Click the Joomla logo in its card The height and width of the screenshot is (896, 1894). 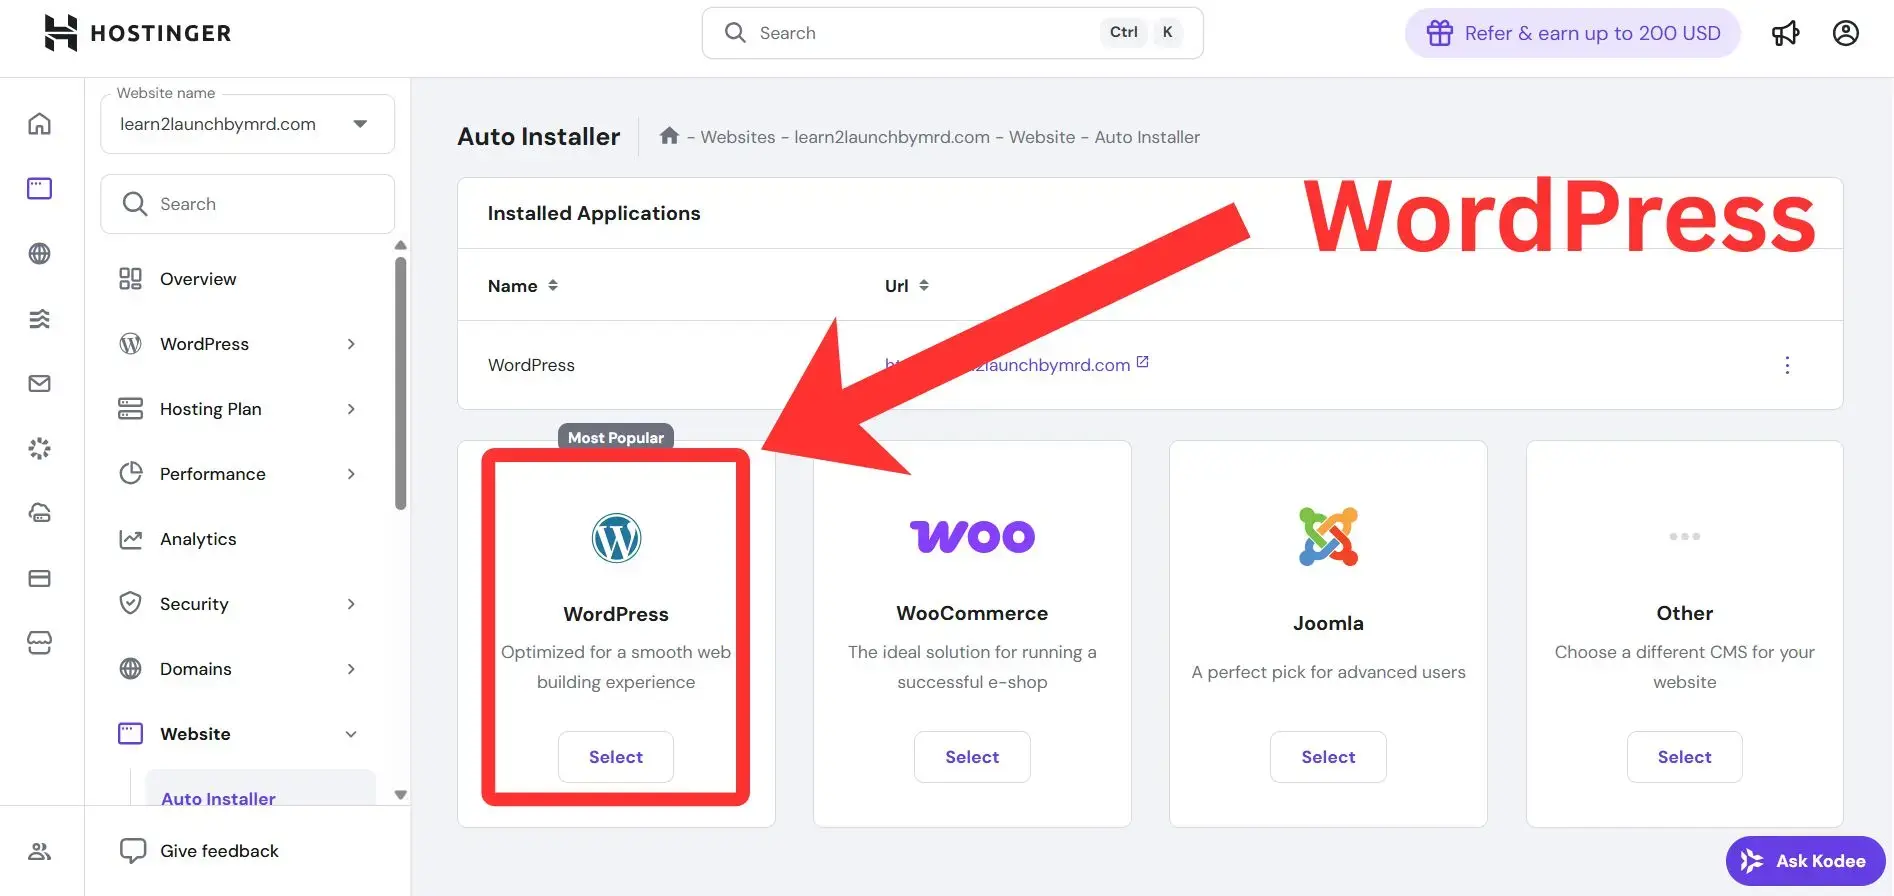1328,537
